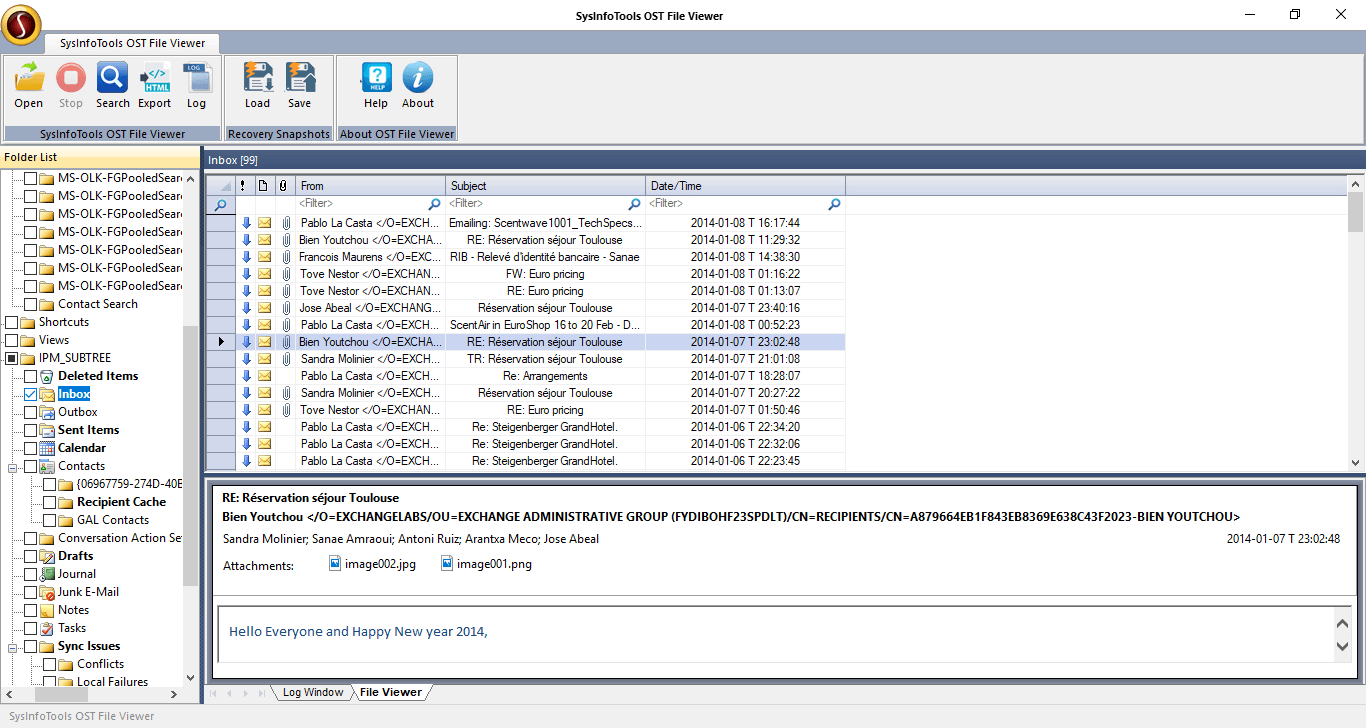Click the Export HTML icon
The image size is (1366, 728).
pos(154,84)
